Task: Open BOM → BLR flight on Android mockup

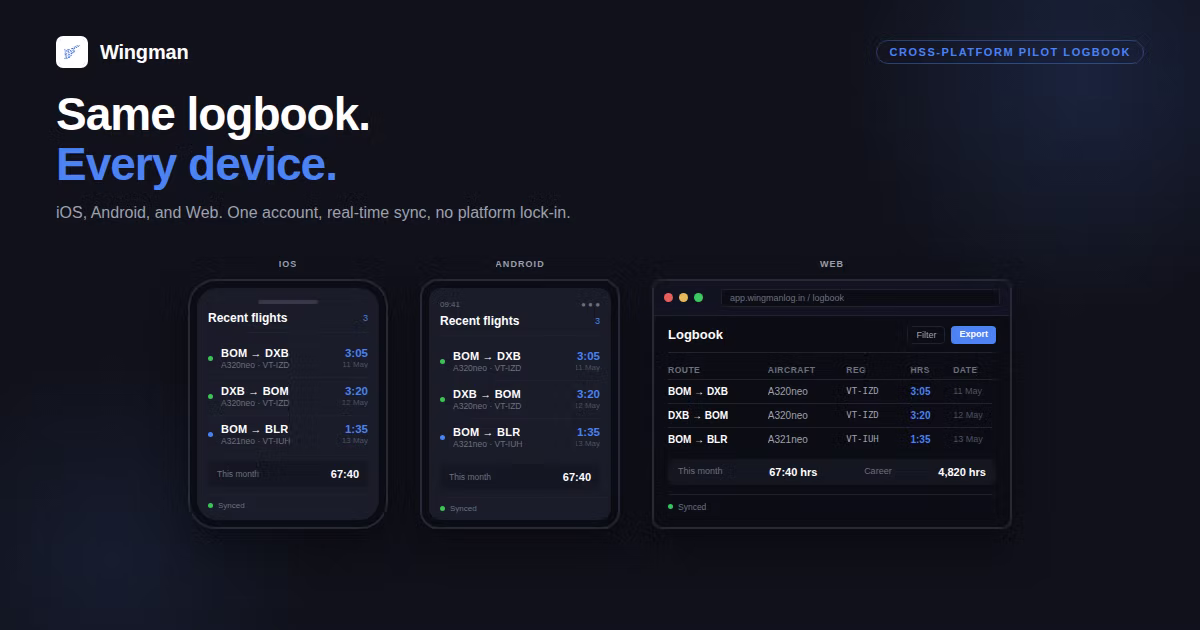Action: 520,437
